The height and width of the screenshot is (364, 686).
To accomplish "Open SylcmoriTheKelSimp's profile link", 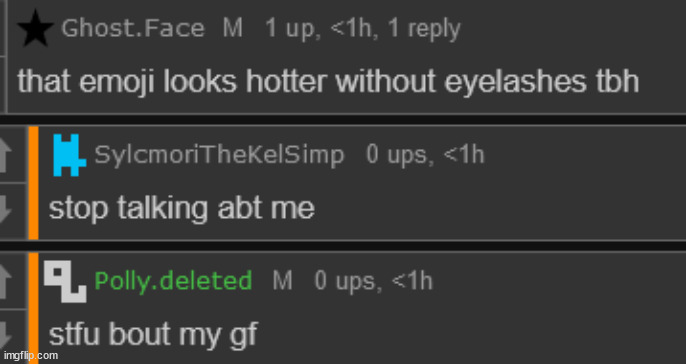I will point(219,155).
